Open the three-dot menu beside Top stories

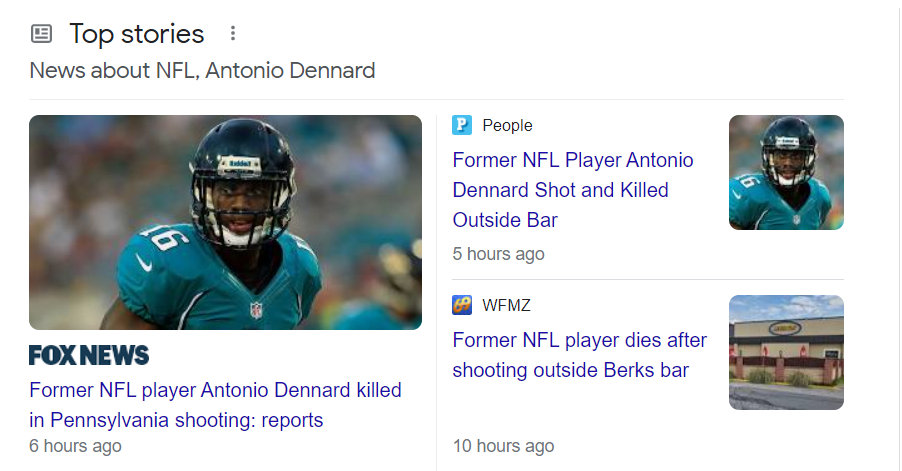(x=233, y=34)
